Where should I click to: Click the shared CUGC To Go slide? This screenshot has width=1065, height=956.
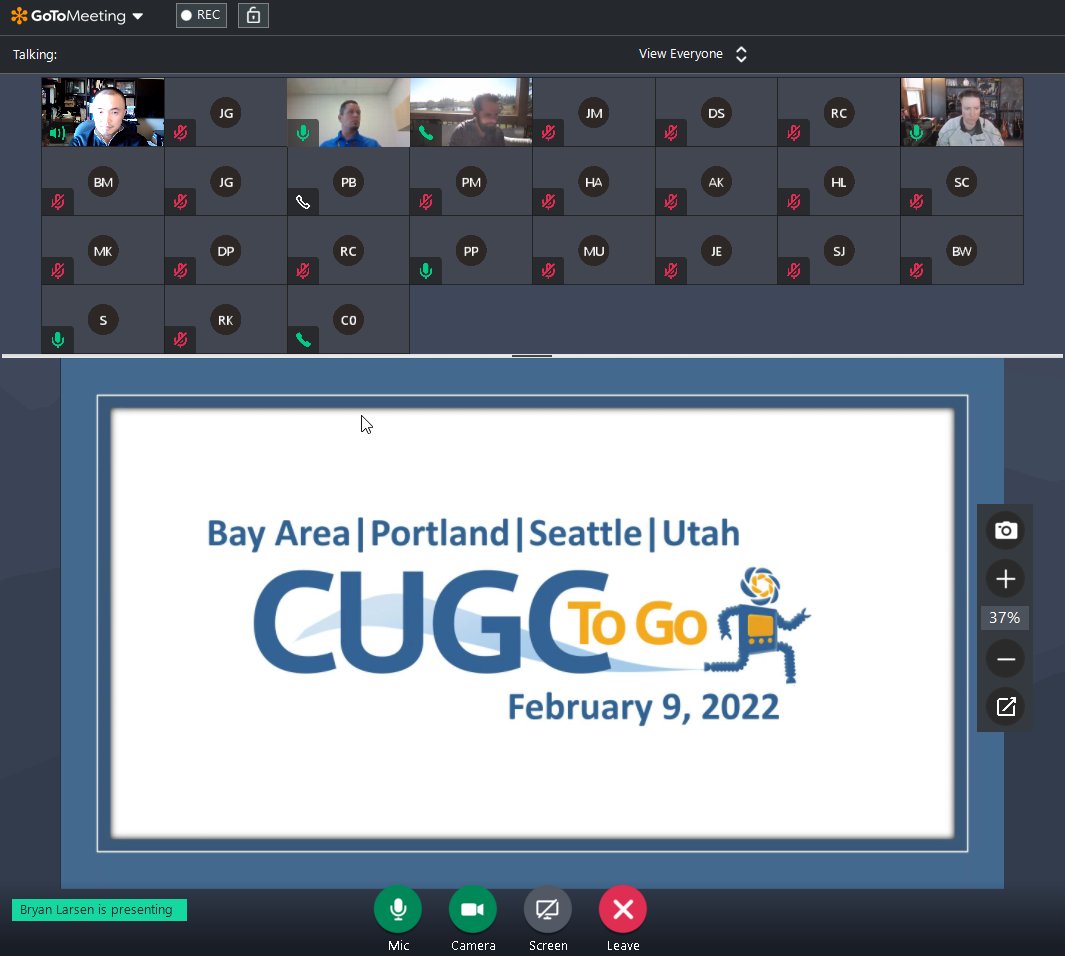click(x=532, y=623)
